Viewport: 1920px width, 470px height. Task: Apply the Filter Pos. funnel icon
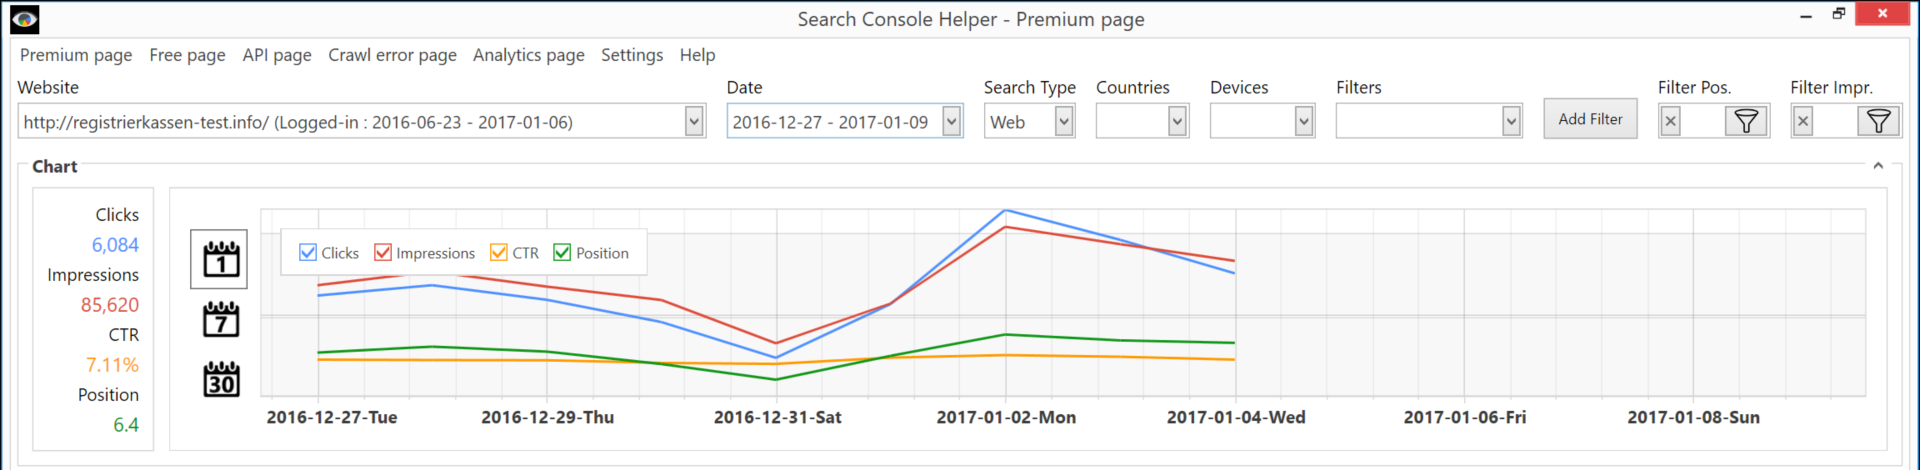pyautogui.click(x=1746, y=122)
